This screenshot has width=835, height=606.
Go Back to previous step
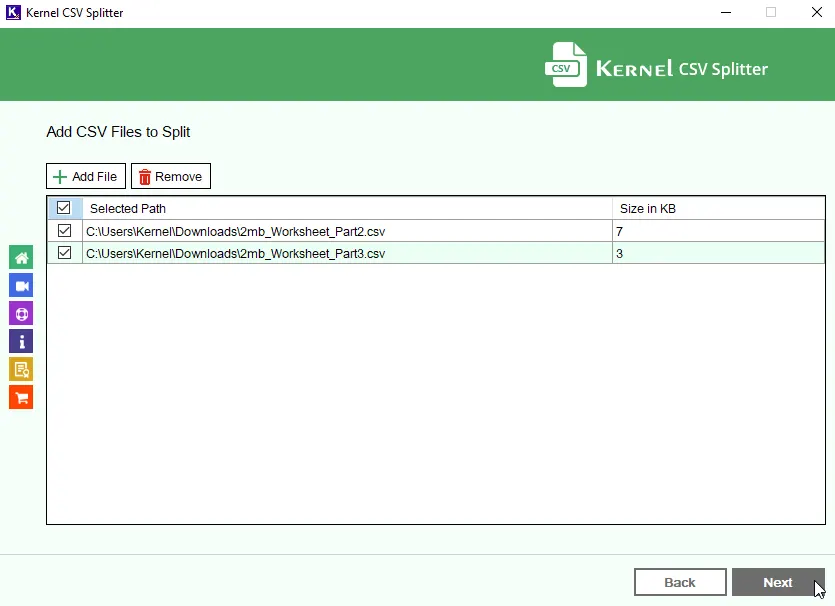pyautogui.click(x=680, y=583)
